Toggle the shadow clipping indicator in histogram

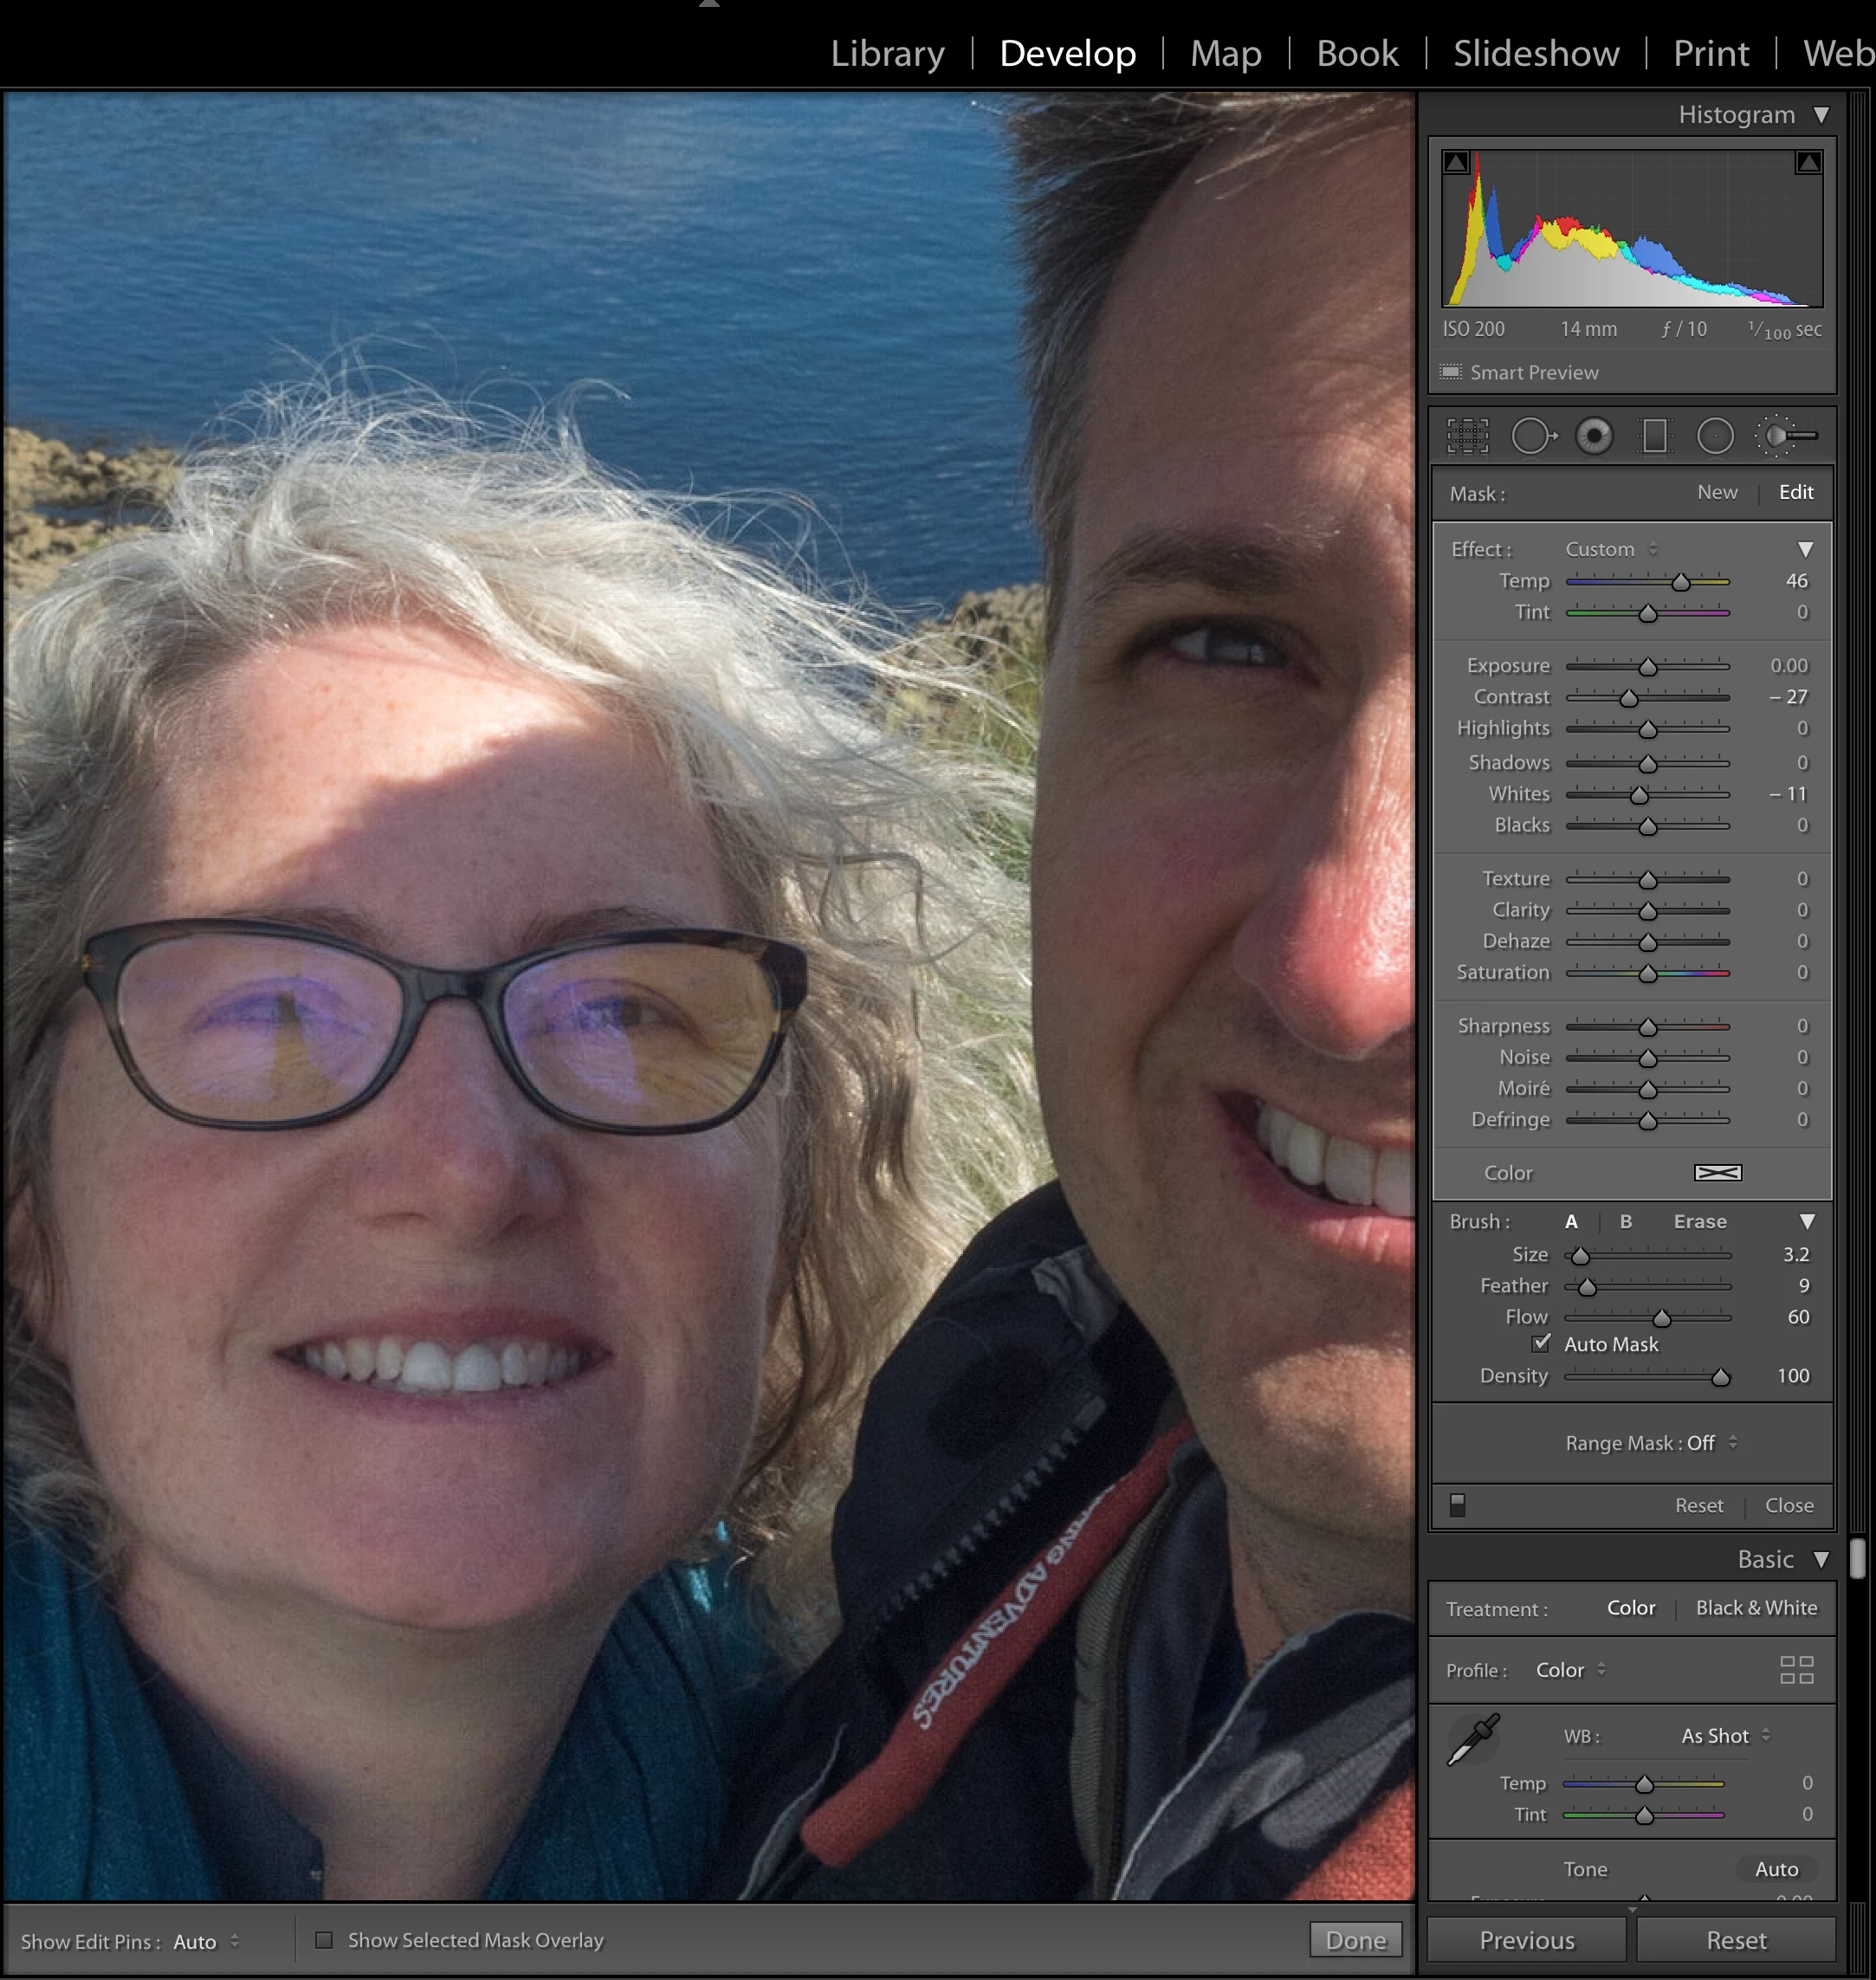tap(1456, 162)
